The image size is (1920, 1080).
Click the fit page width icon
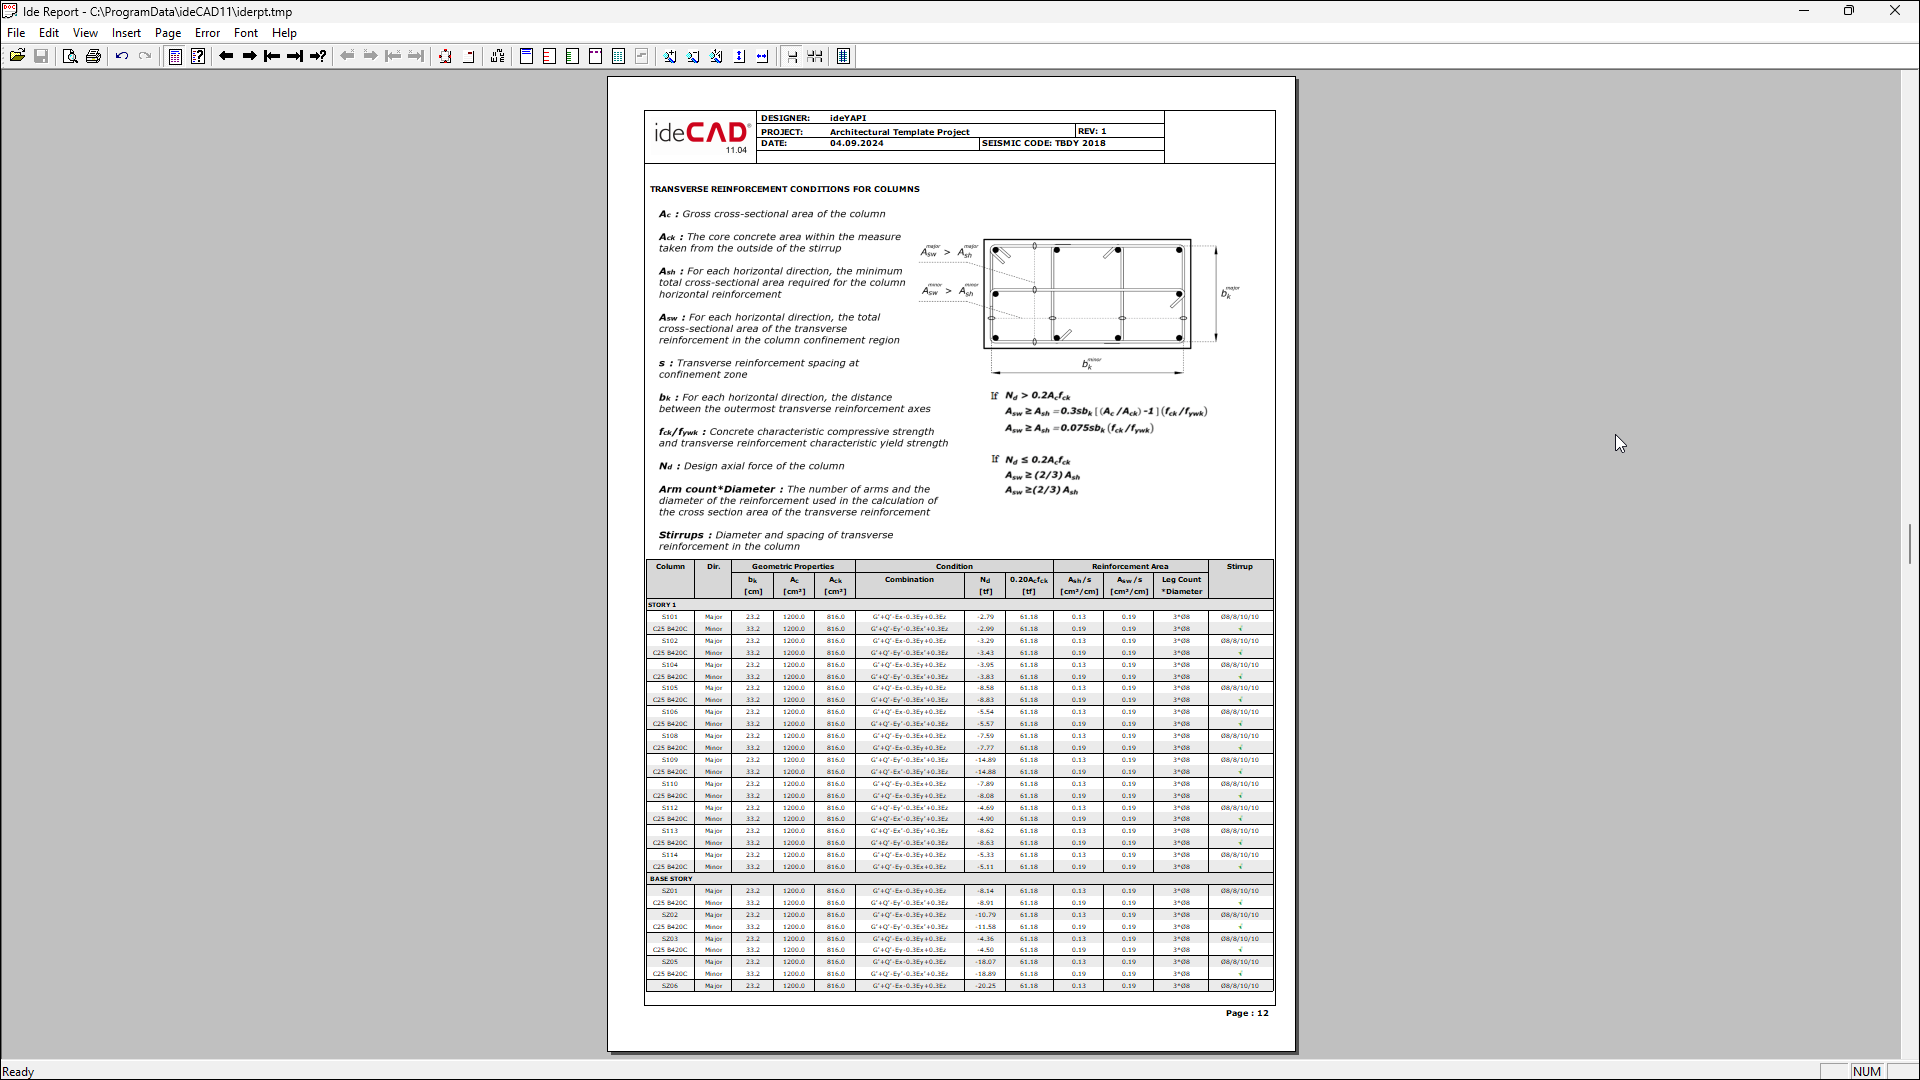tap(763, 56)
